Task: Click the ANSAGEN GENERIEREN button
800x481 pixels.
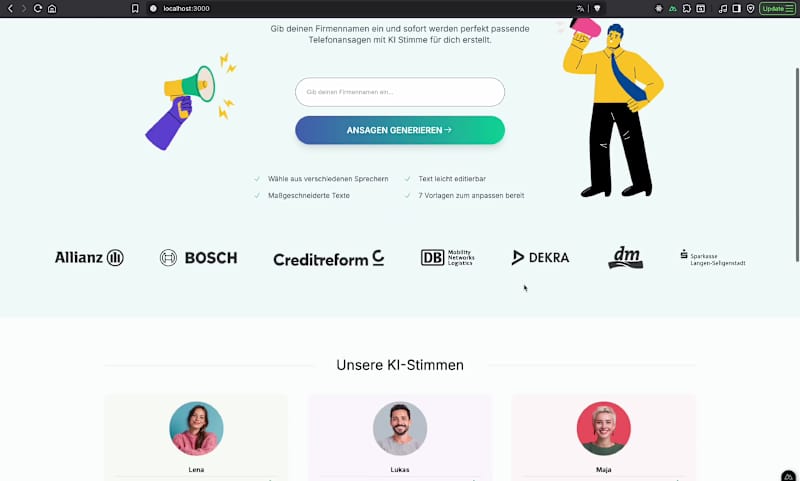Action: [400, 130]
